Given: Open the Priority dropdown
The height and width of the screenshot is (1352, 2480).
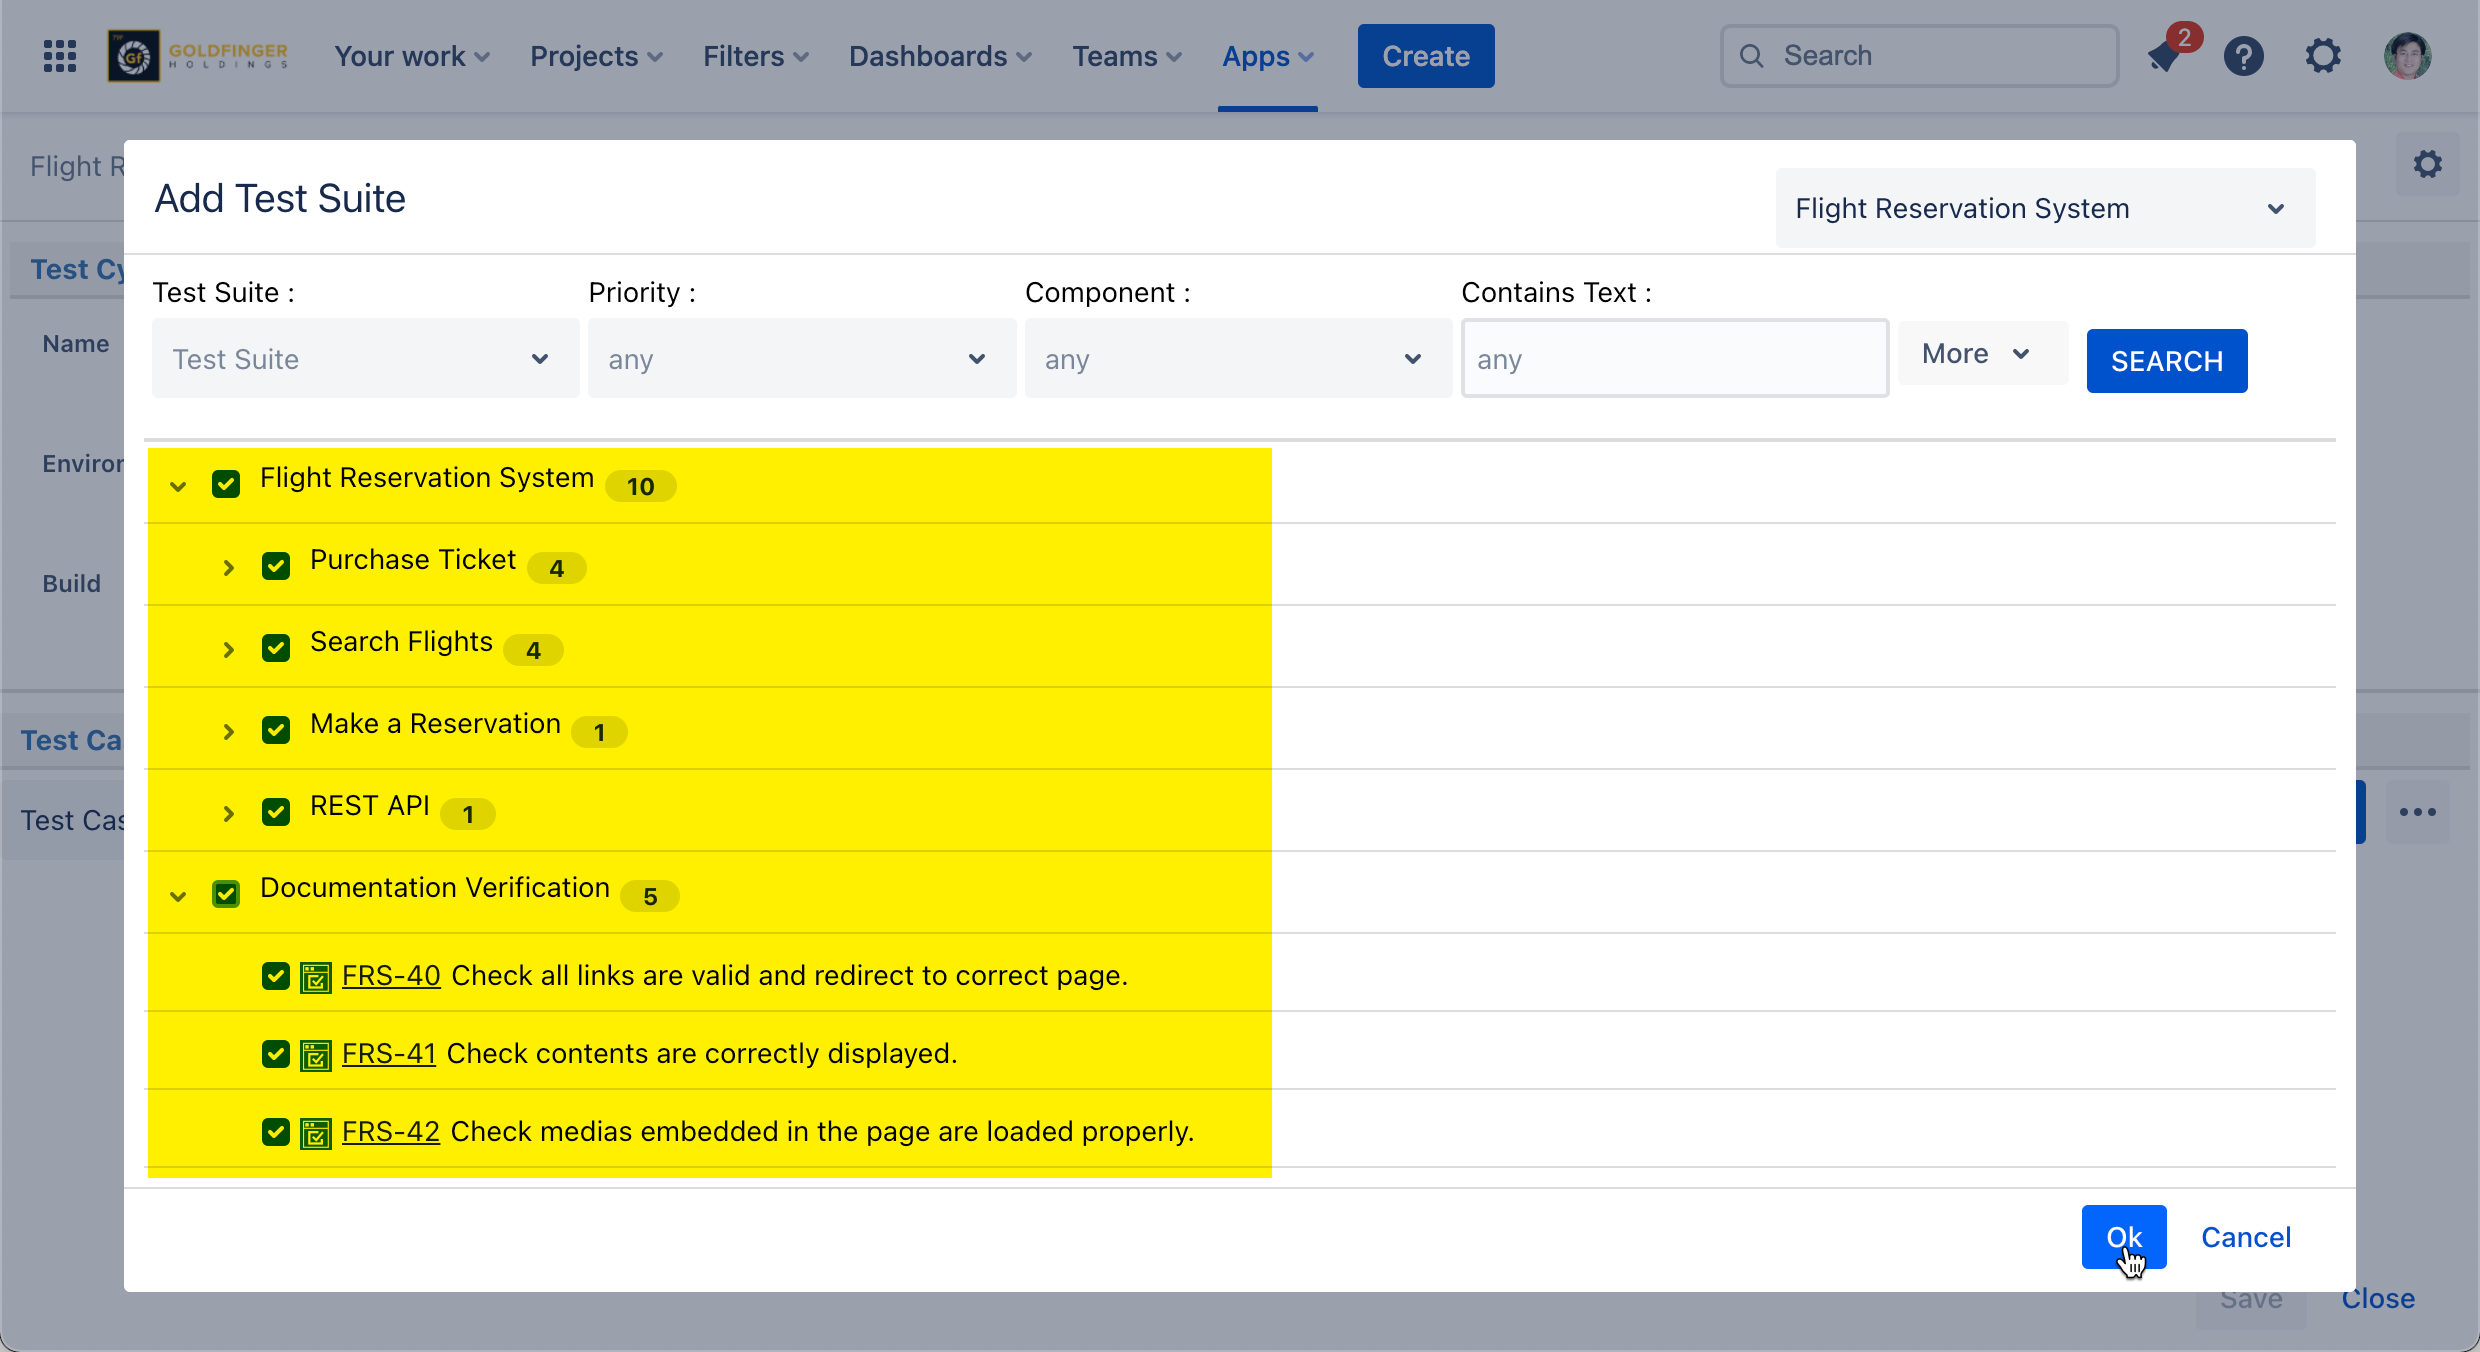Looking at the screenshot, I should point(801,359).
